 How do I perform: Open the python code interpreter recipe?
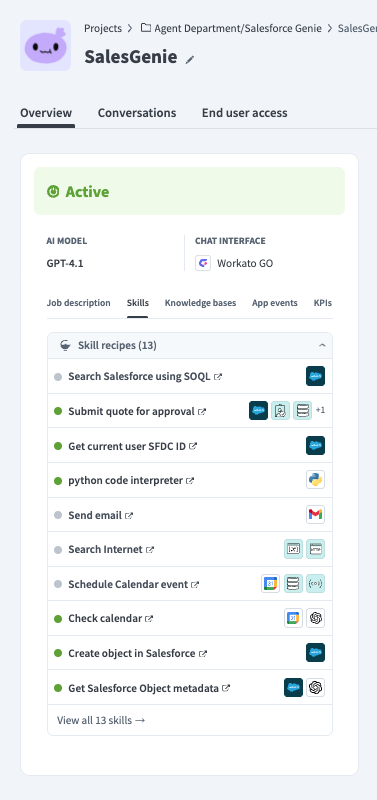[125, 481]
